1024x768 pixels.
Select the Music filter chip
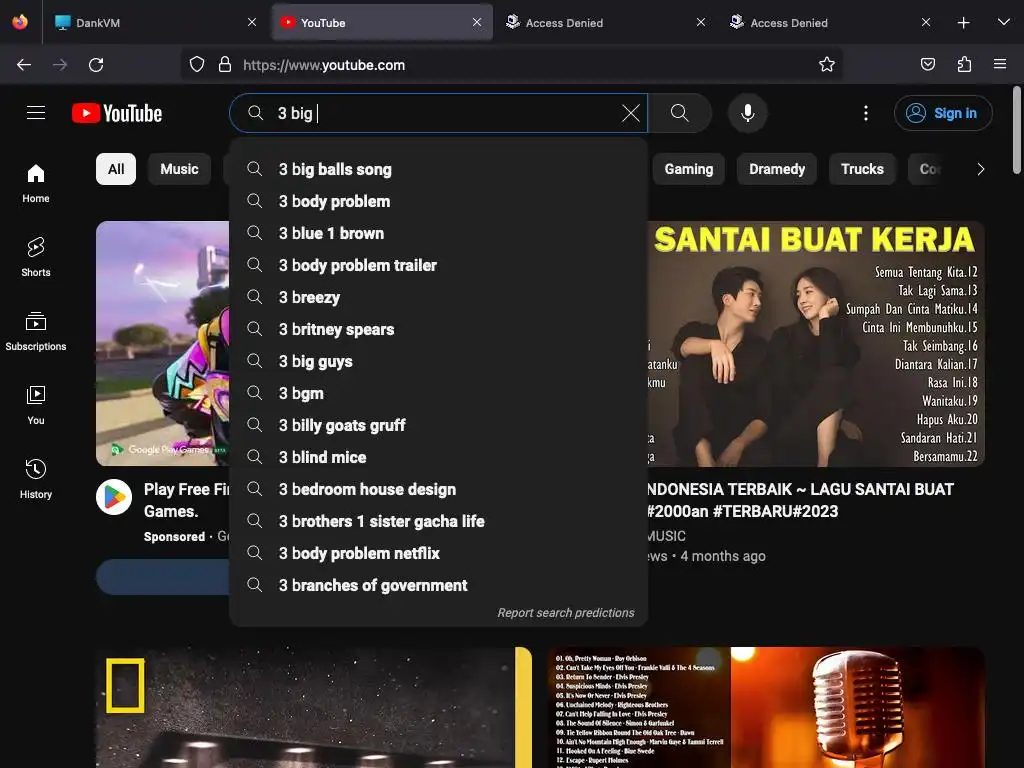[179, 169]
